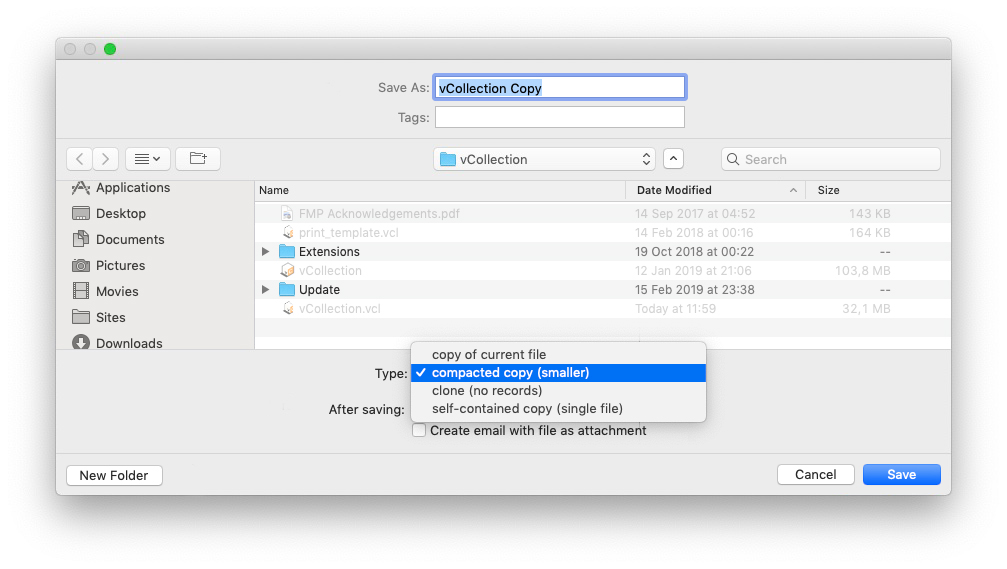Enable Create email with file as attachment
Viewport: 1007px width, 569px height.
coord(420,431)
